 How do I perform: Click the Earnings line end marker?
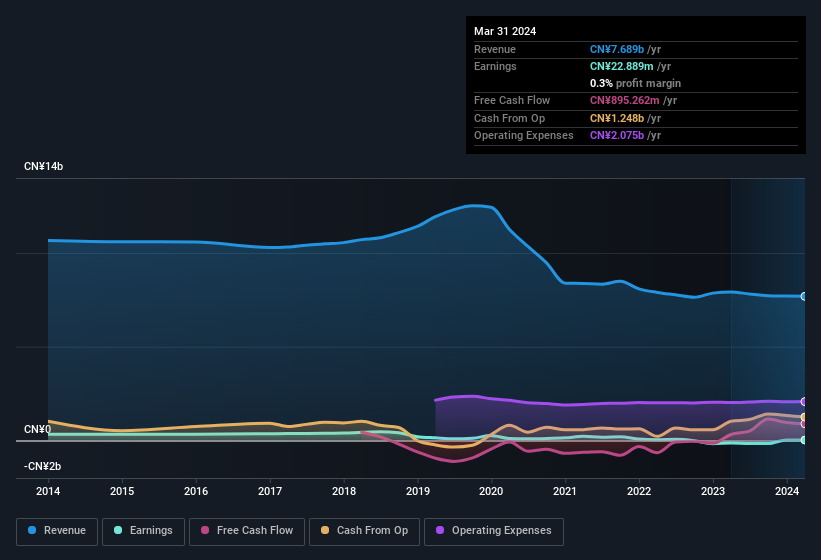coord(804,440)
